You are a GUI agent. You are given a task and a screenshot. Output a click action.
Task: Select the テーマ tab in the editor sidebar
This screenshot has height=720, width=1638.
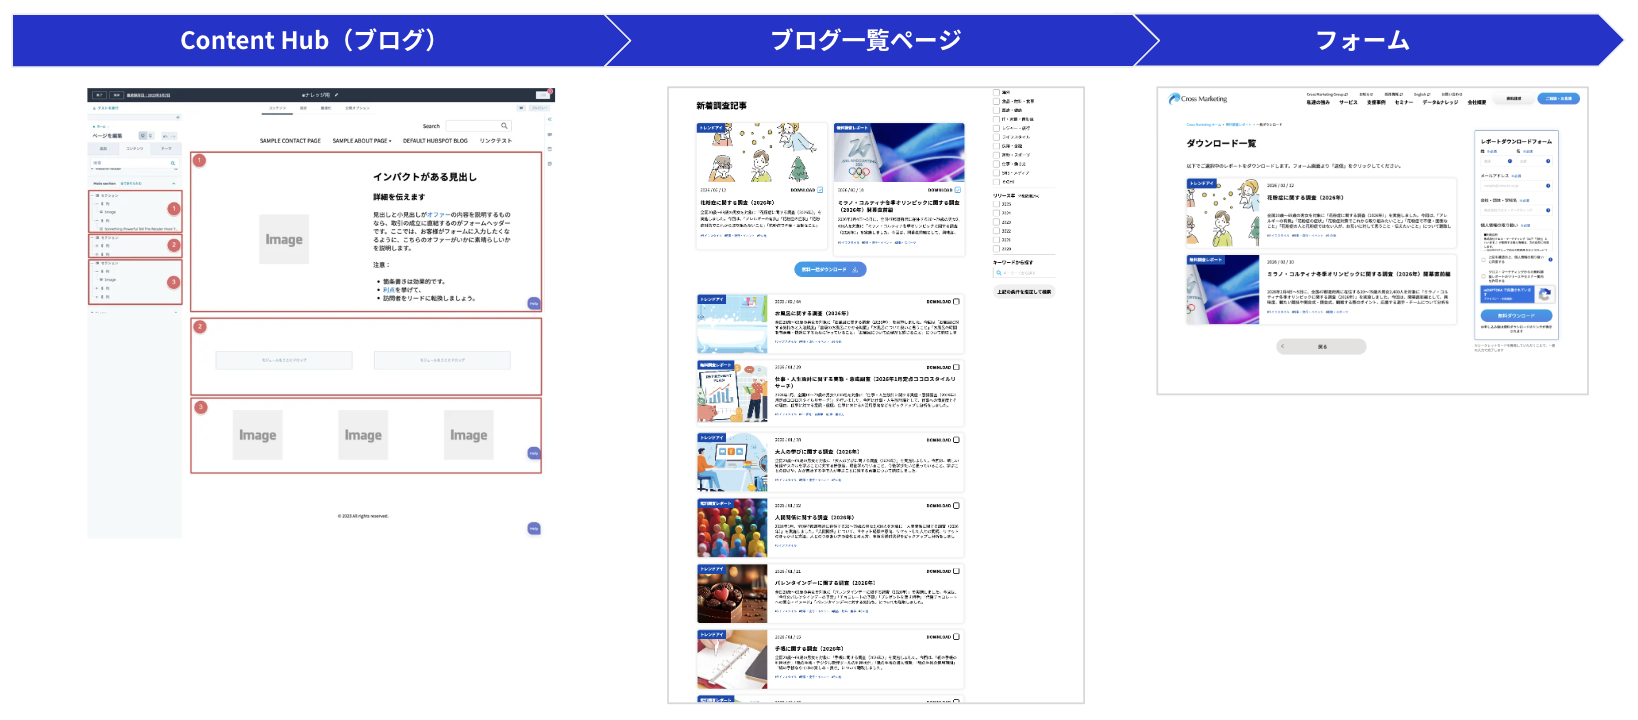pos(166,148)
